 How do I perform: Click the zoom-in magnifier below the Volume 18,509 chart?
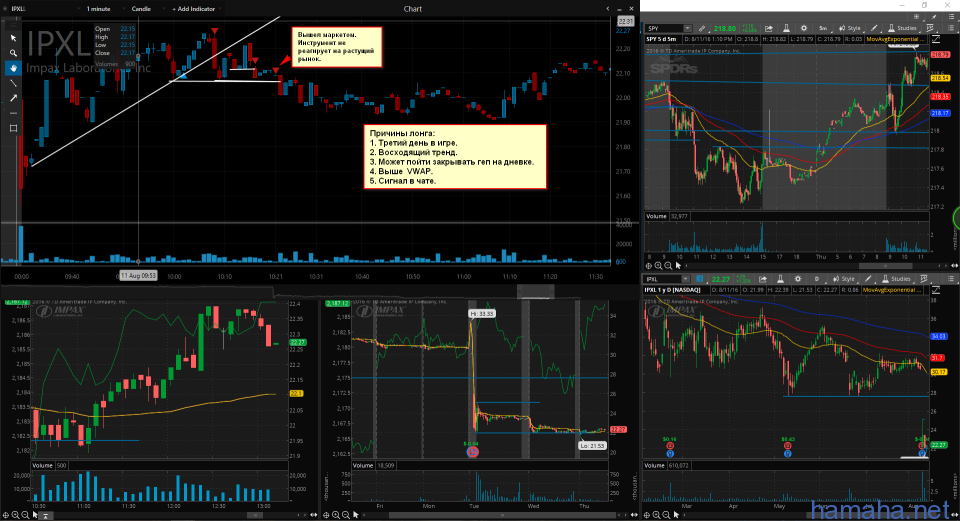(336, 515)
